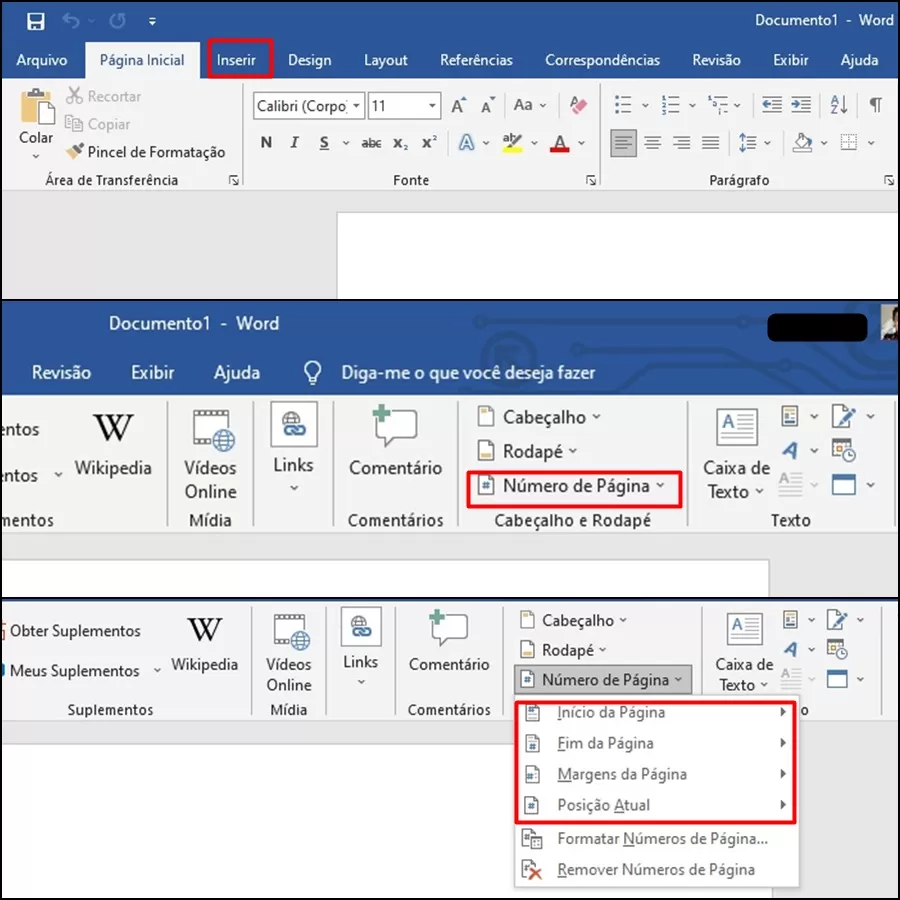
Task: Open Área de Transferência dialog launcher
Action: coord(234,180)
